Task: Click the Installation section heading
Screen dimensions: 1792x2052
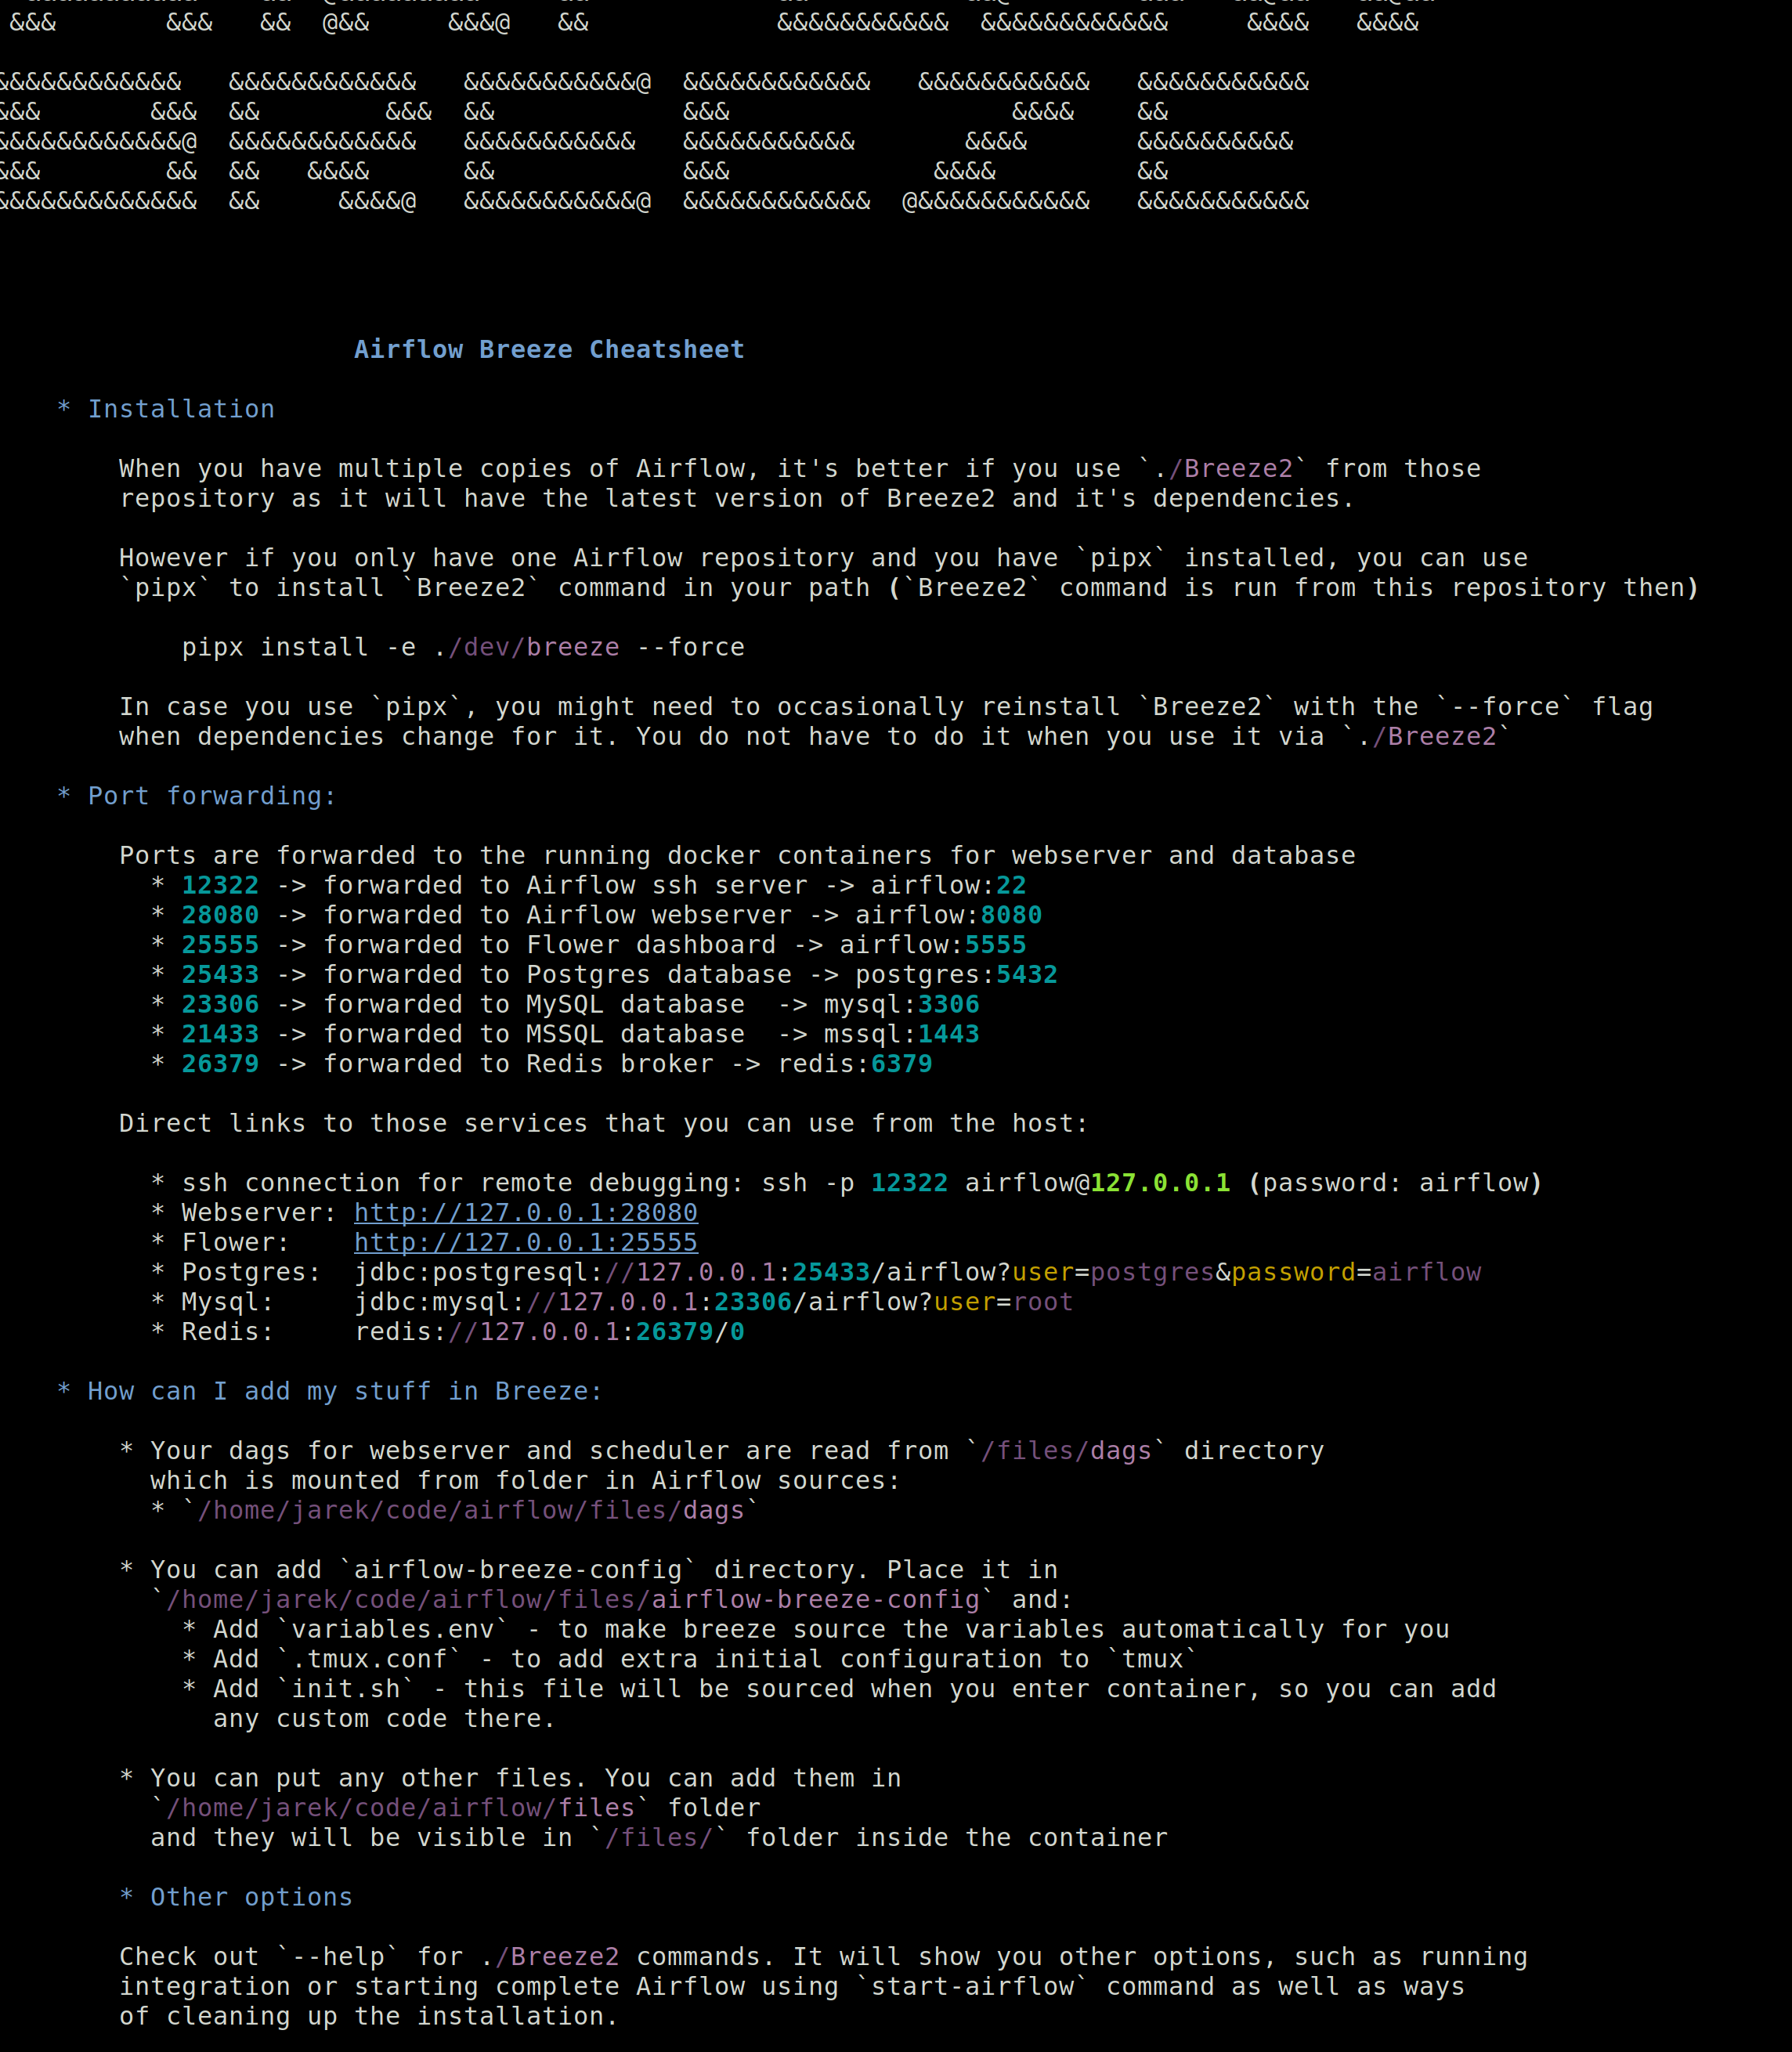Action: [180, 409]
